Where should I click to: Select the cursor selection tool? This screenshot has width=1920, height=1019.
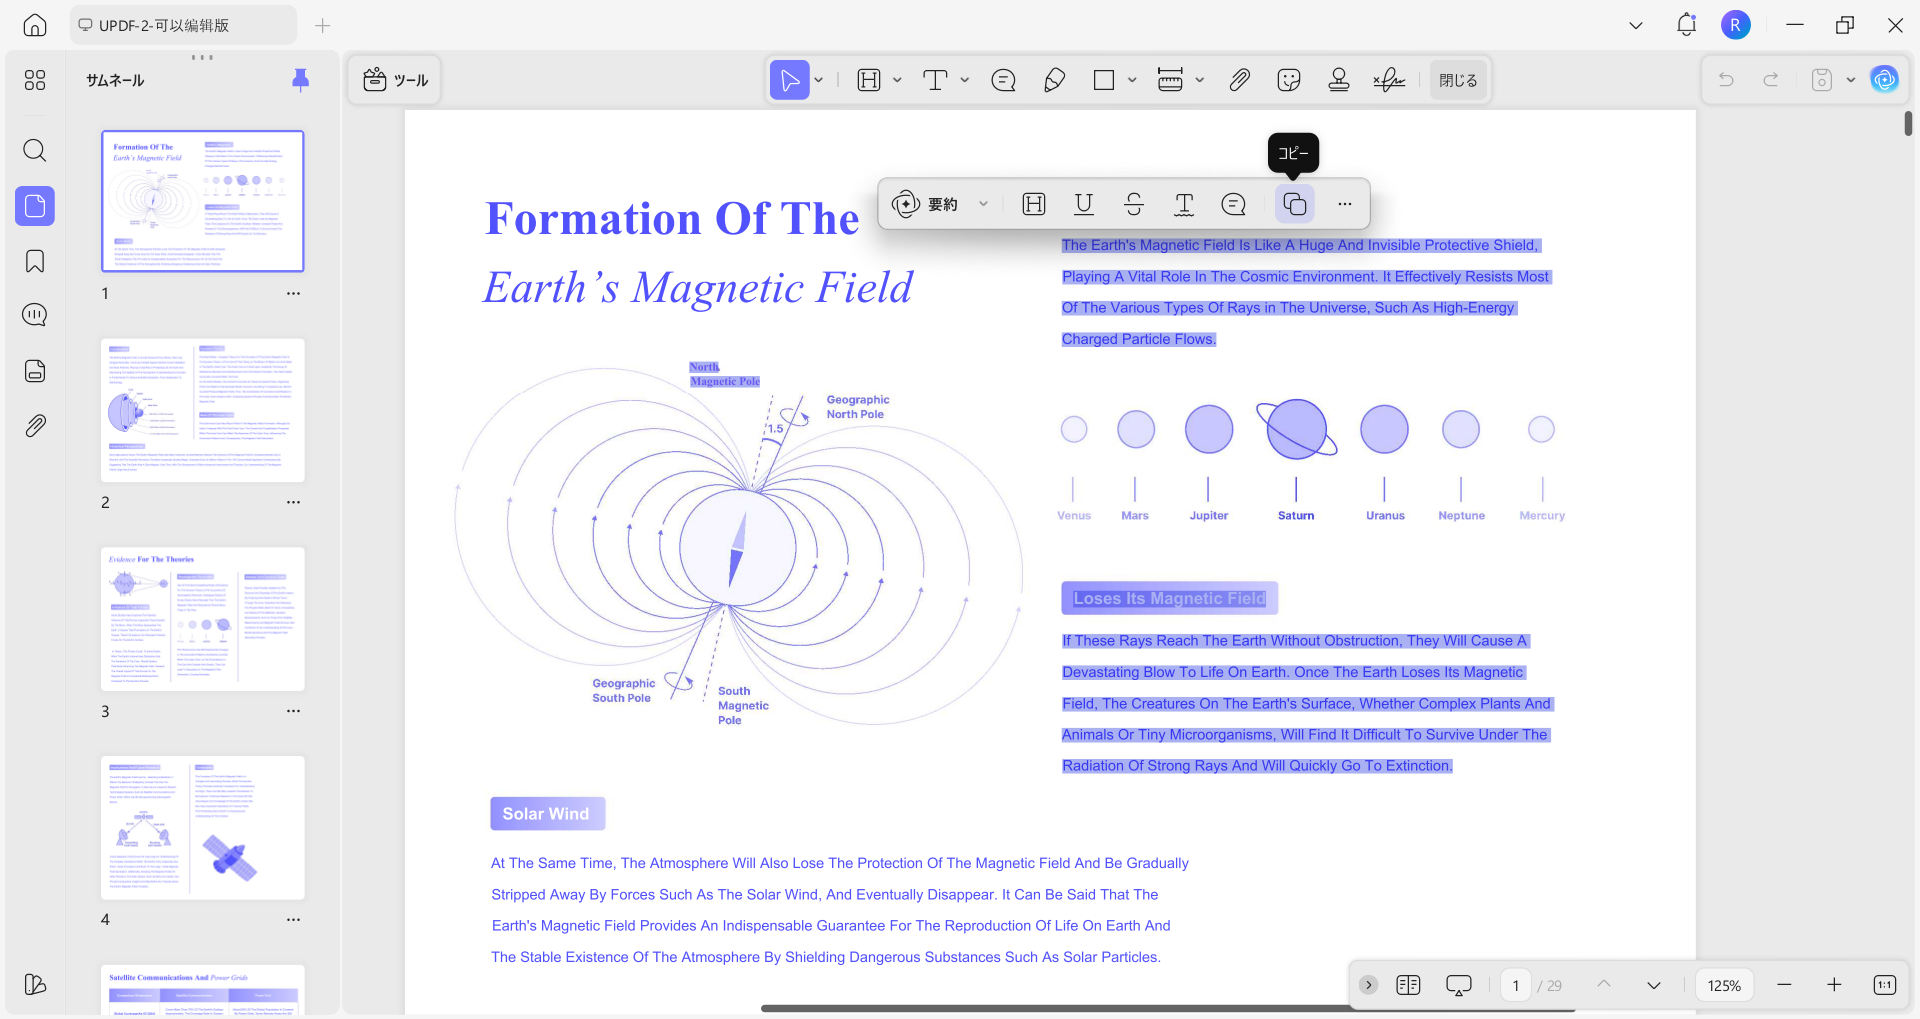789,80
